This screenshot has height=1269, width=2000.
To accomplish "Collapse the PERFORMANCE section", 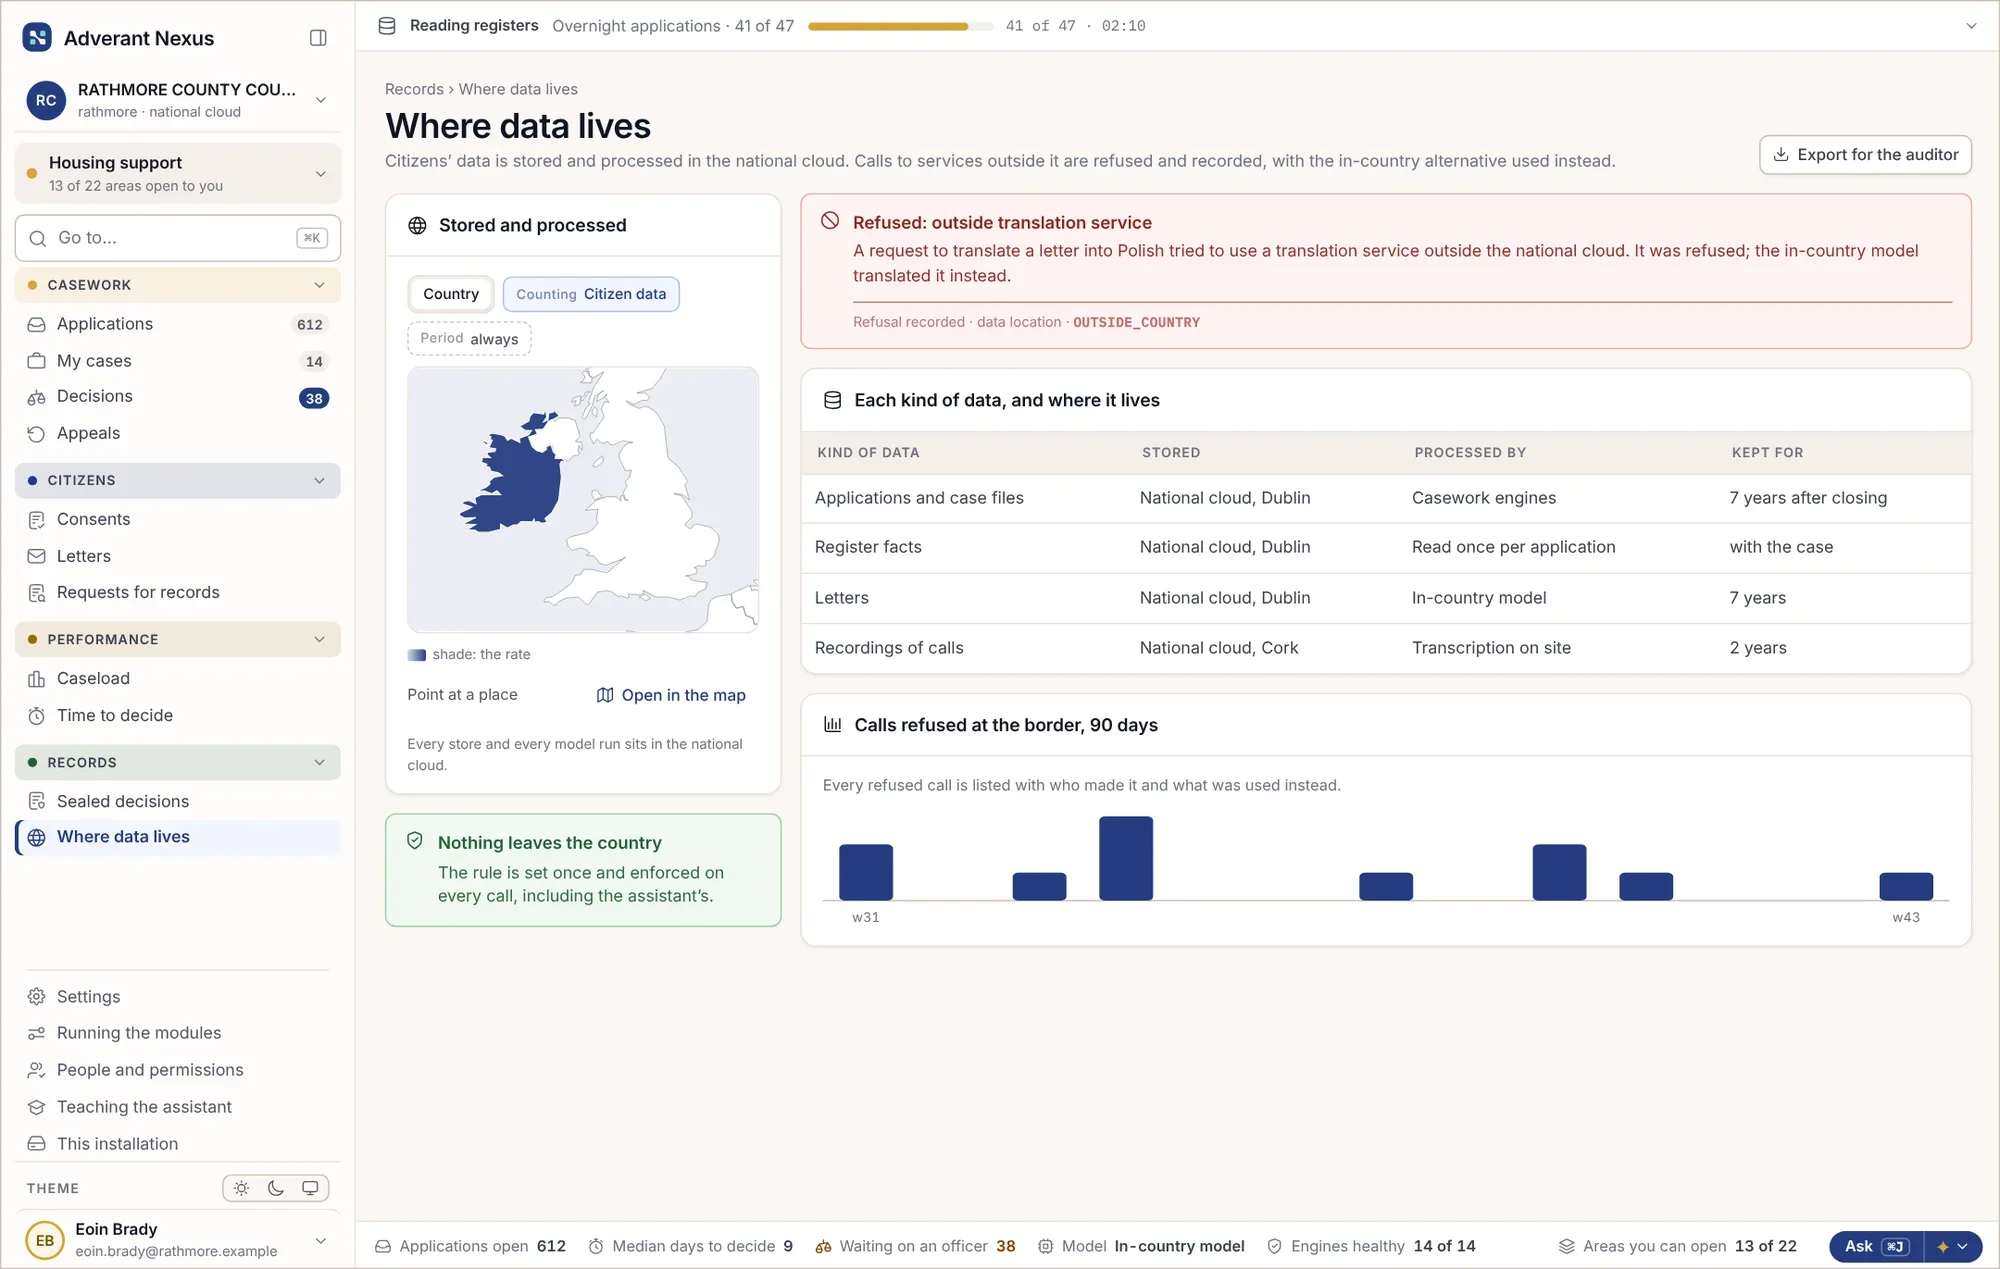I will pyautogui.click(x=178, y=639).
